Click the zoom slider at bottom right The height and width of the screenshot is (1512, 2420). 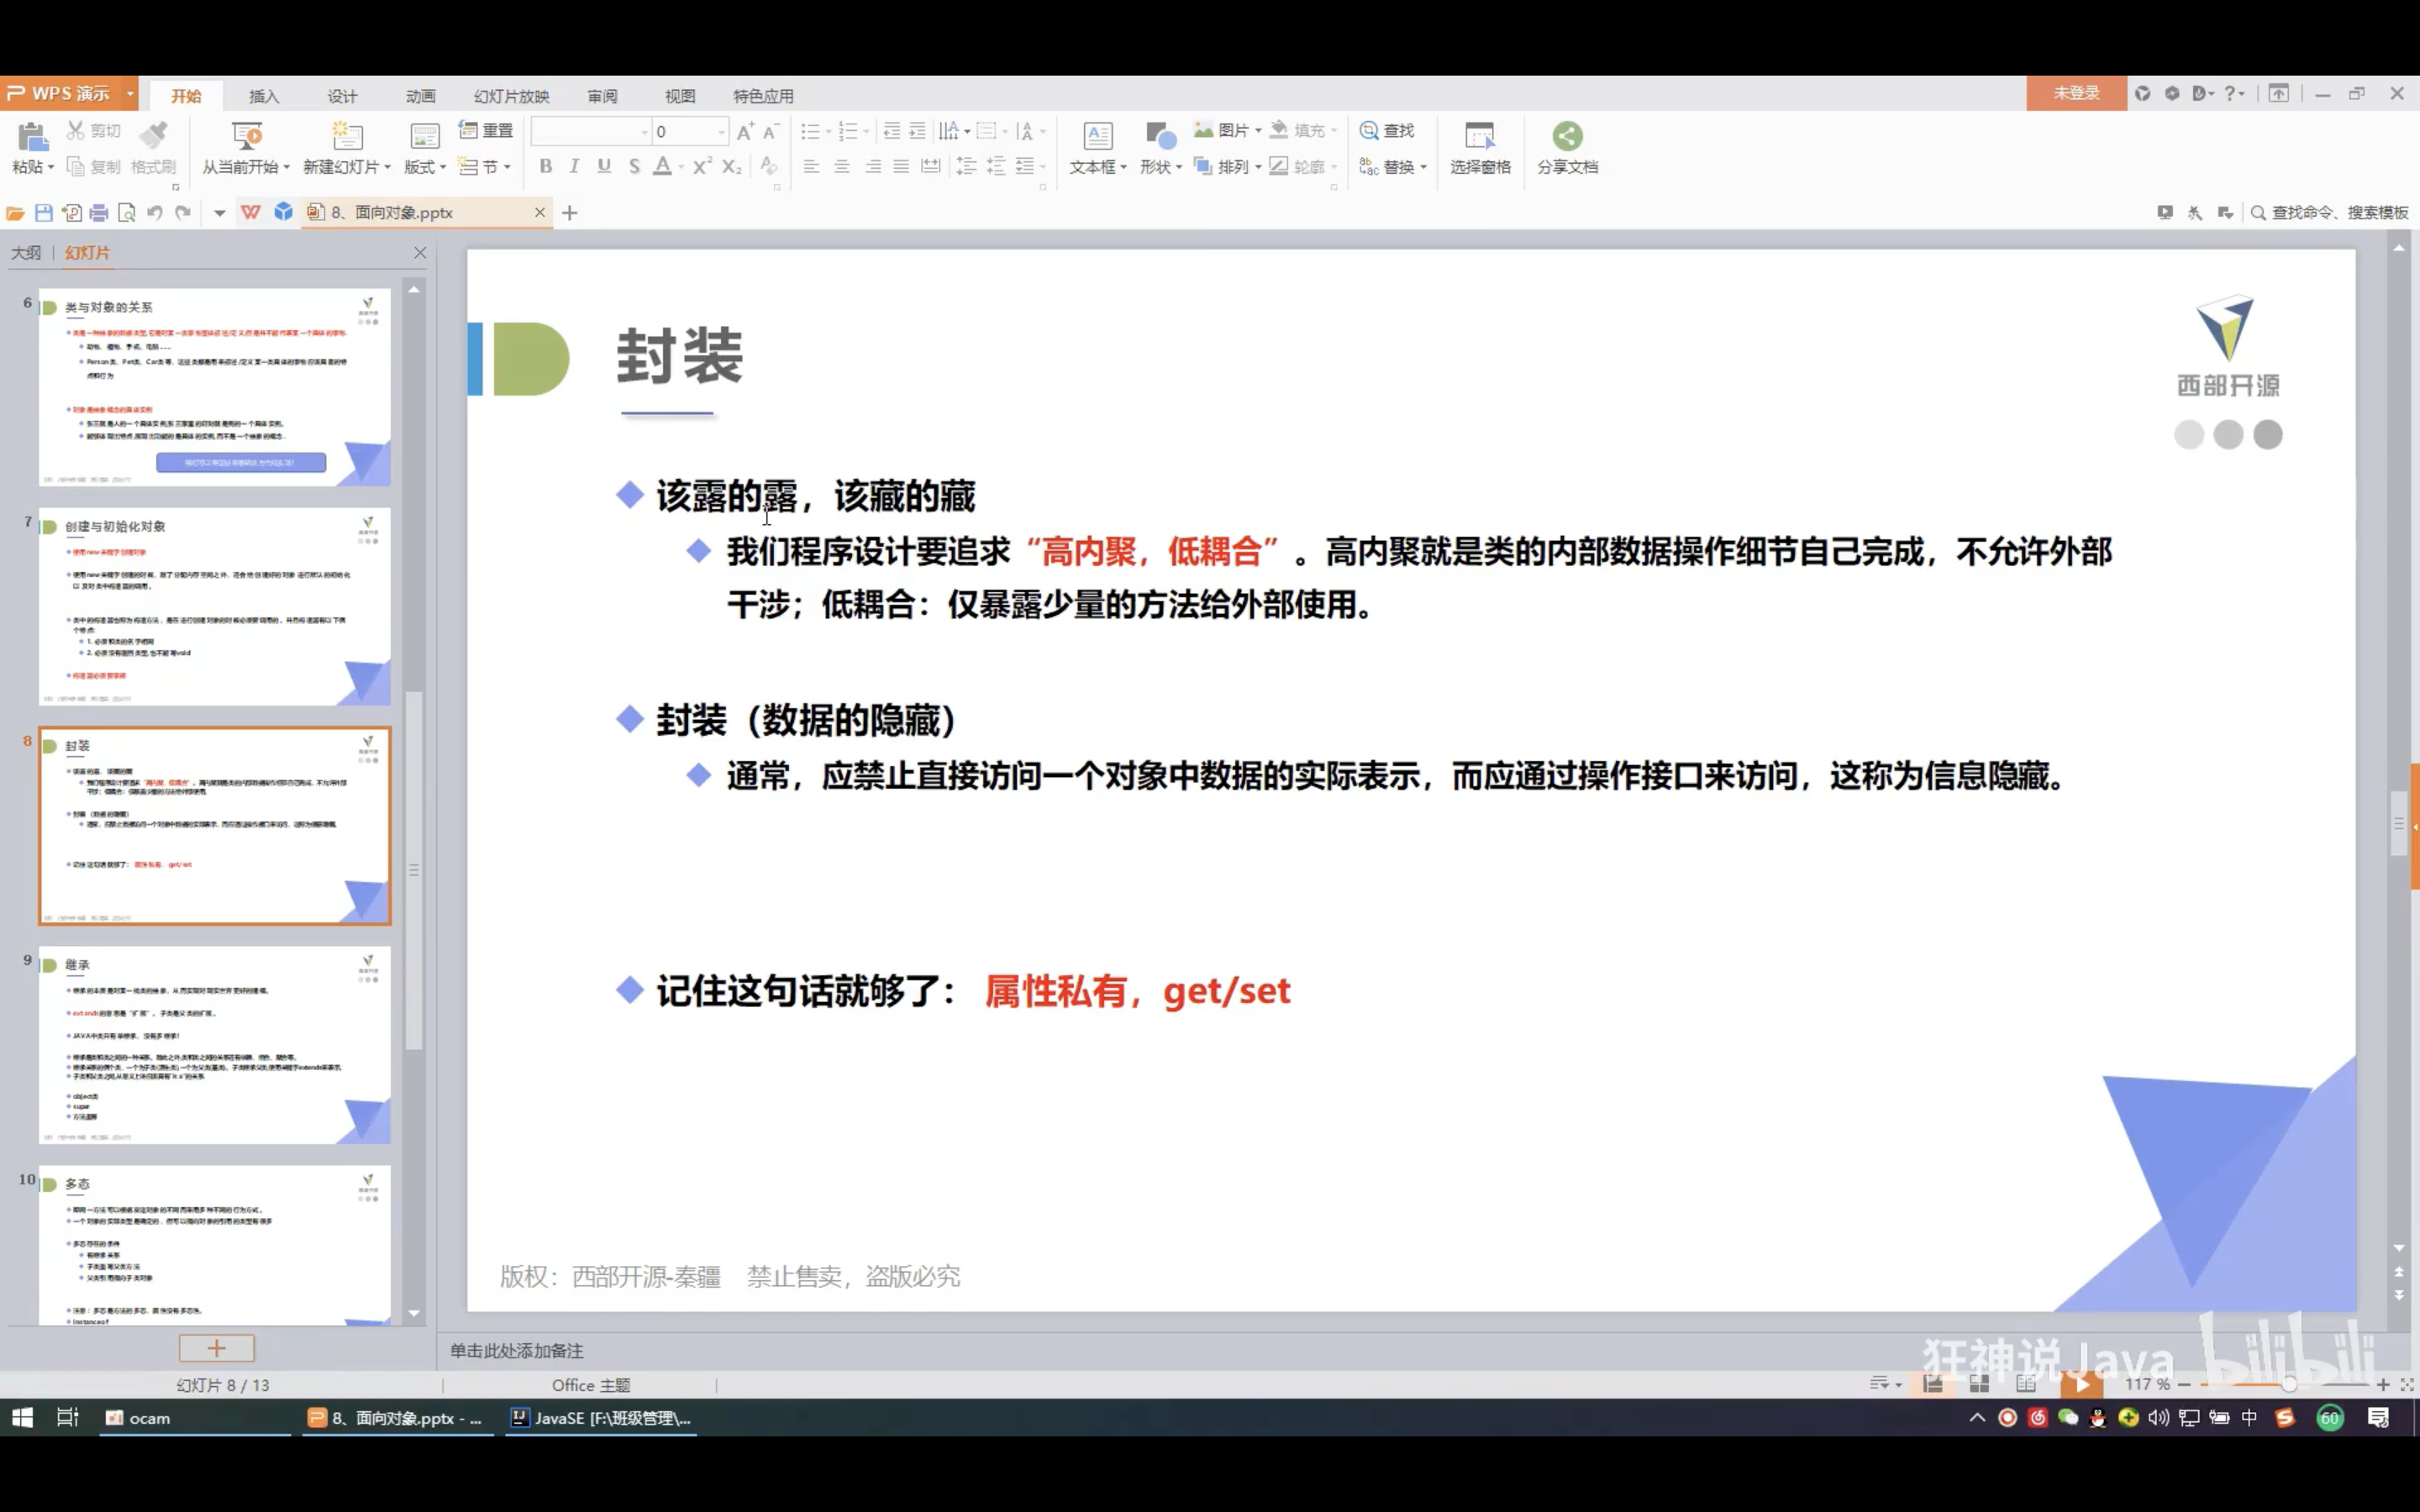click(x=2288, y=1384)
